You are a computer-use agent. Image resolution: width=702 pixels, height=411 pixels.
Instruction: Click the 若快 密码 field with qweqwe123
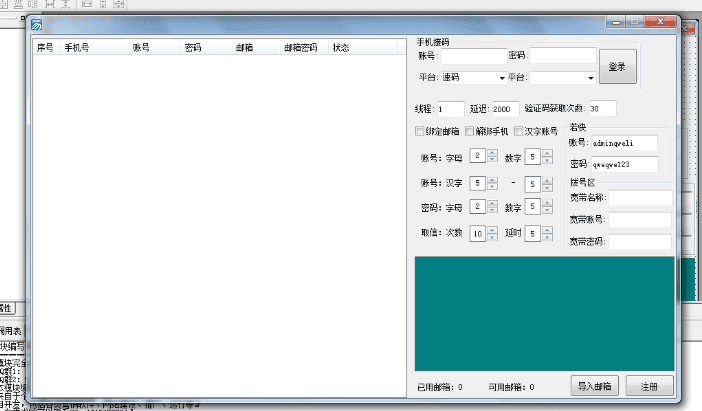(625, 164)
